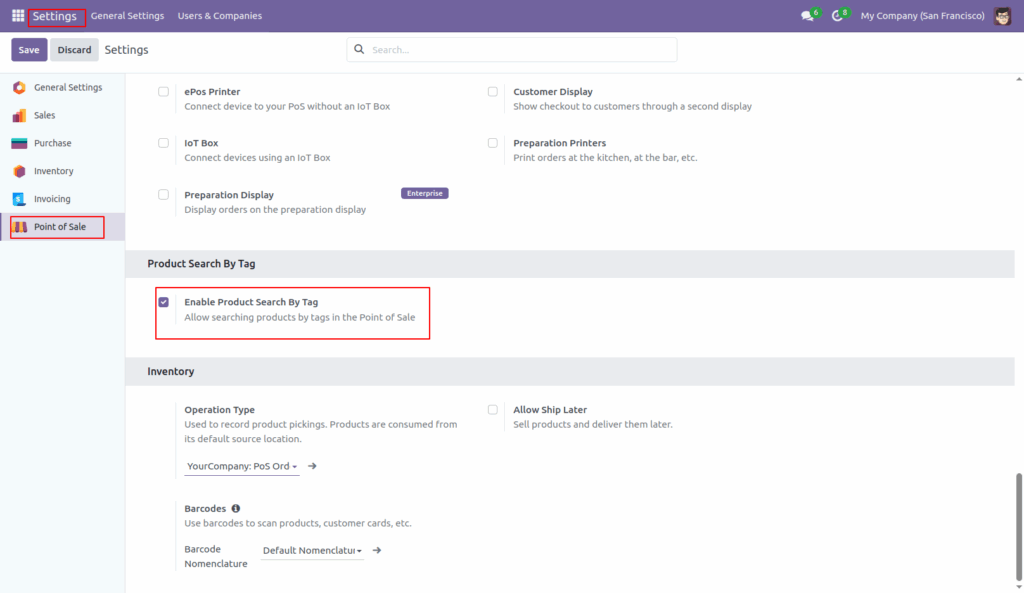Enable the Allow Ship Later option
The image size is (1024, 593).
tap(492, 409)
